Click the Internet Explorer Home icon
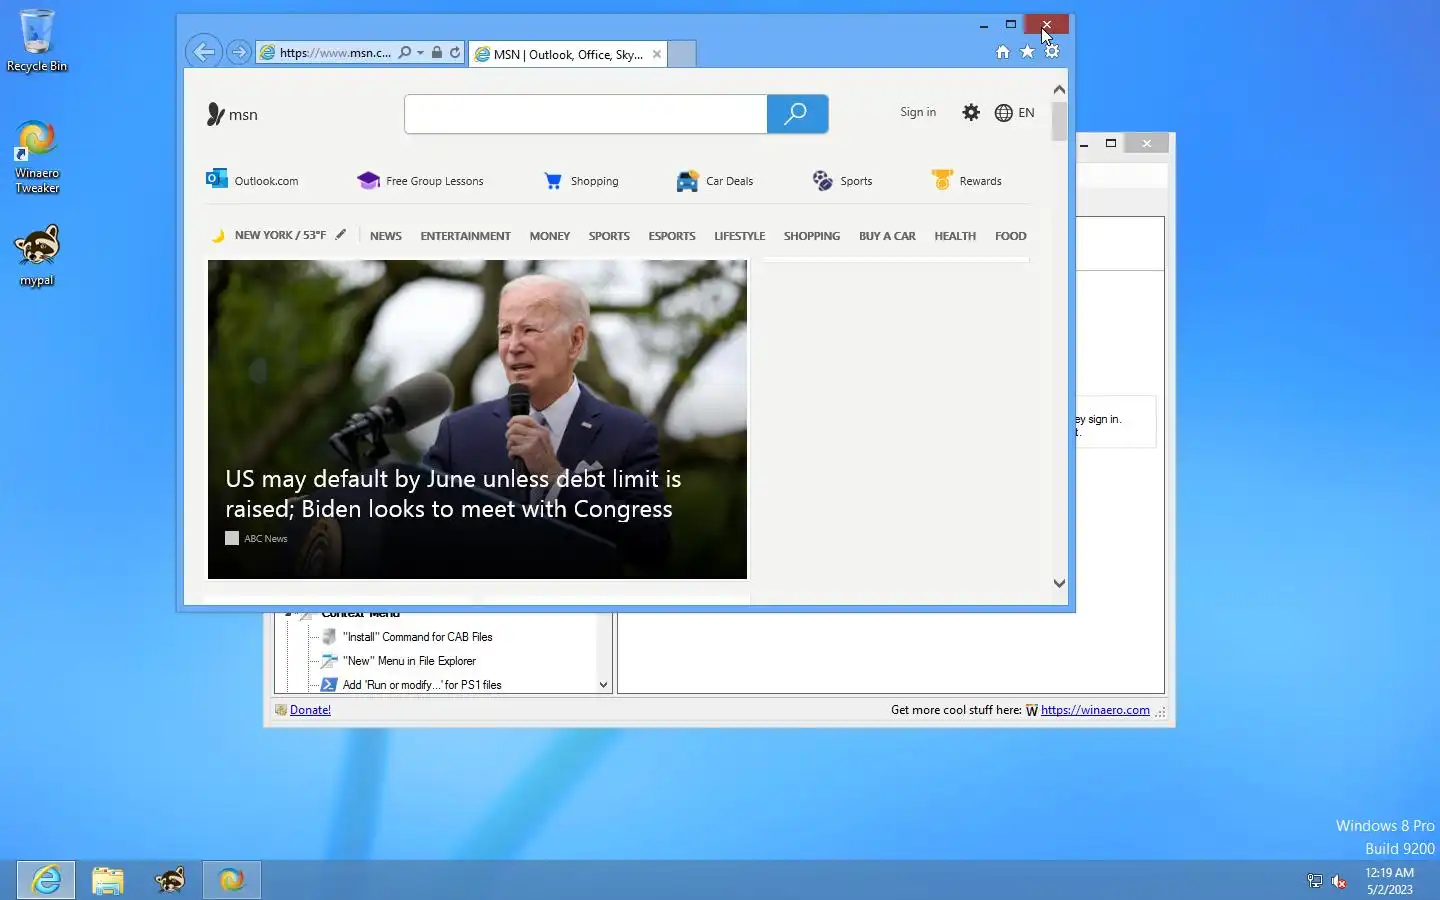Viewport: 1440px width, 900px height. (1002, 52)
